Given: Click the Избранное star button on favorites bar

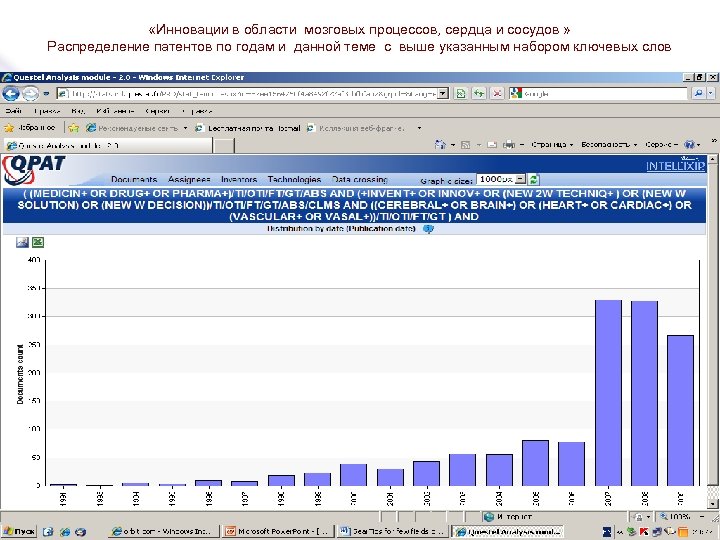Looking at the screenshot, I should (x=29, y=128).
